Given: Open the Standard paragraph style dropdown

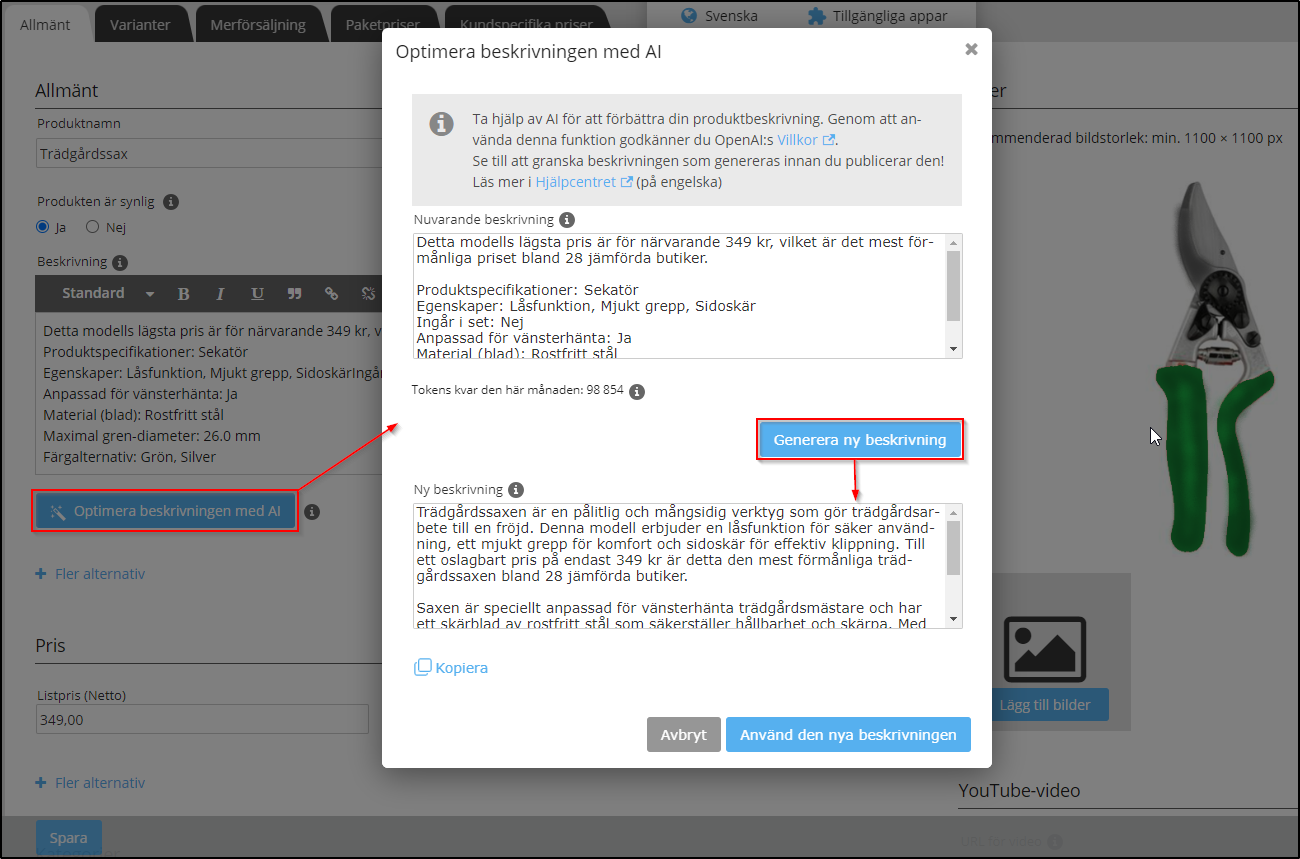Looking at the screenshot, I should click(105, 293).
